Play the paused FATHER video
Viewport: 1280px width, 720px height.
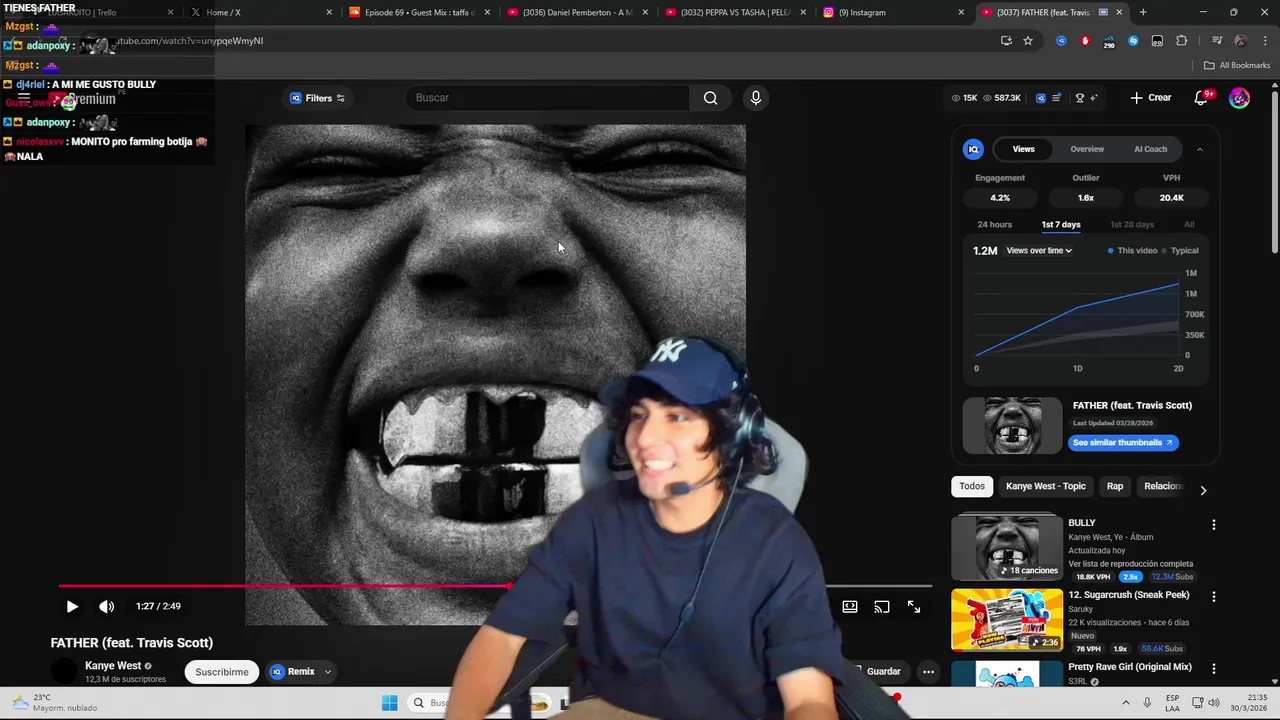click(x=72, y=606)
